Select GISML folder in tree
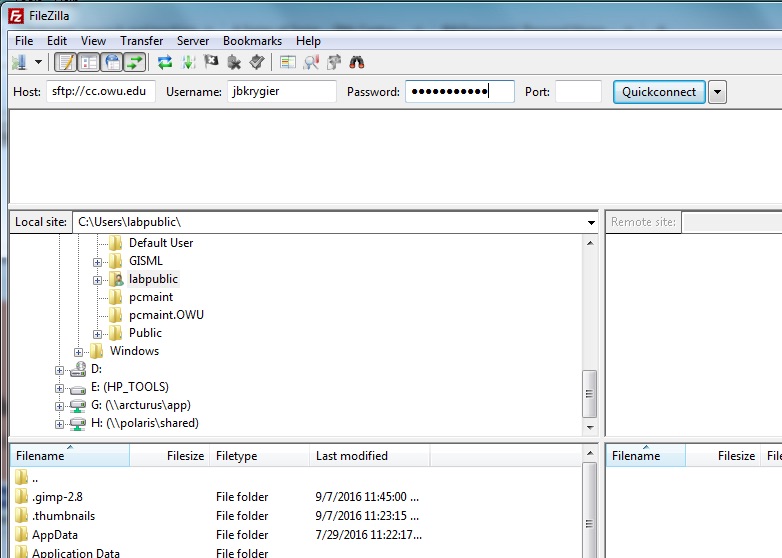The image size is (782, 558). point(146,261)
